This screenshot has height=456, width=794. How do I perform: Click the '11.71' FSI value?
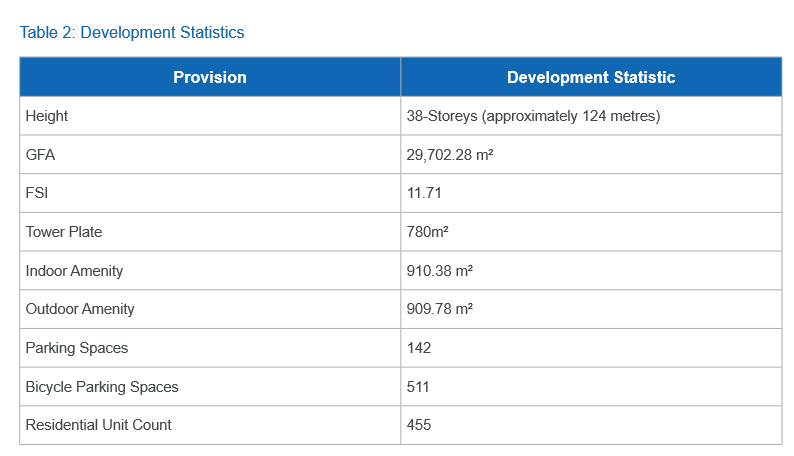click(x=424, y=193)
